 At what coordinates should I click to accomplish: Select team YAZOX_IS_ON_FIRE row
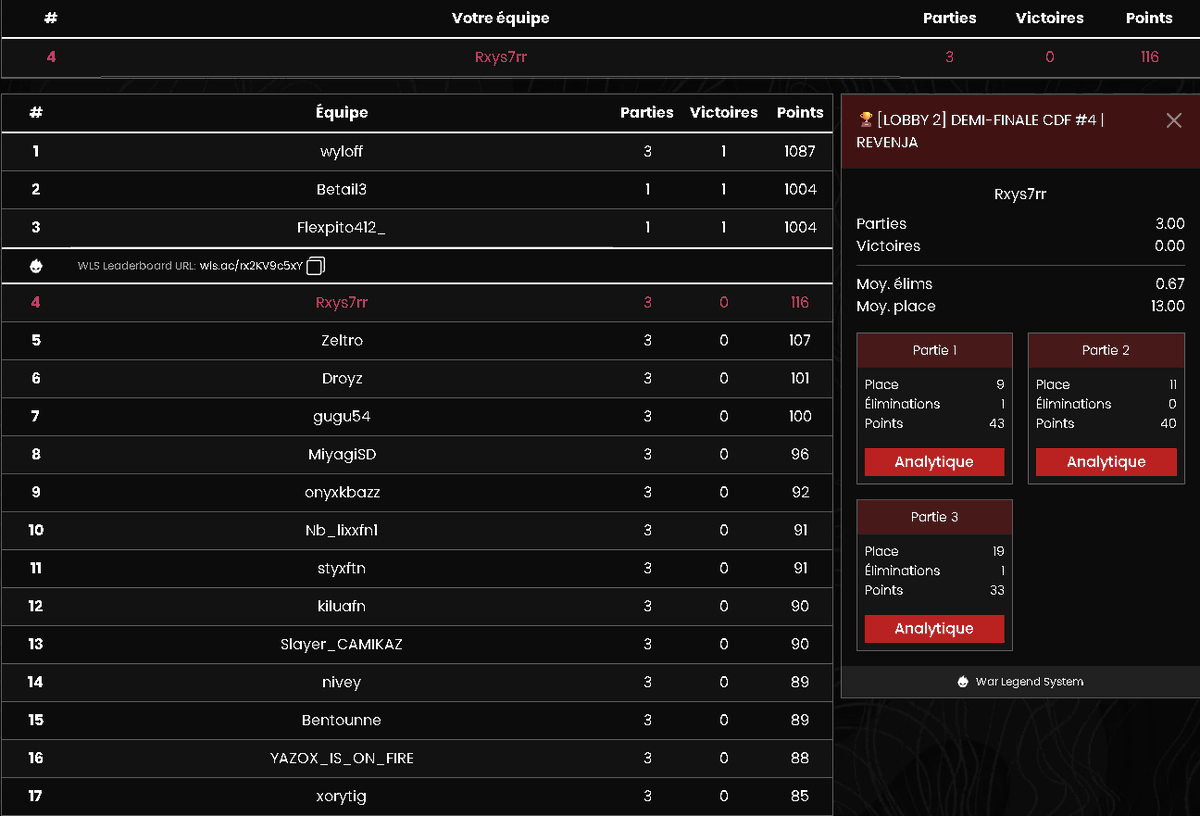tap(417, 759)
